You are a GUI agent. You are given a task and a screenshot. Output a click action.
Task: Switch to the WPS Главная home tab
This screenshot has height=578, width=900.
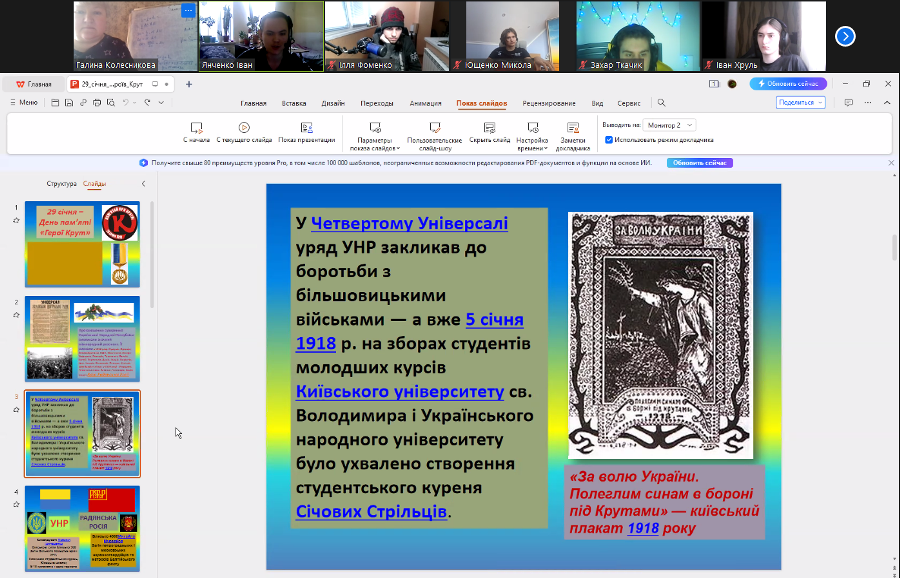[x=33, y=84]
